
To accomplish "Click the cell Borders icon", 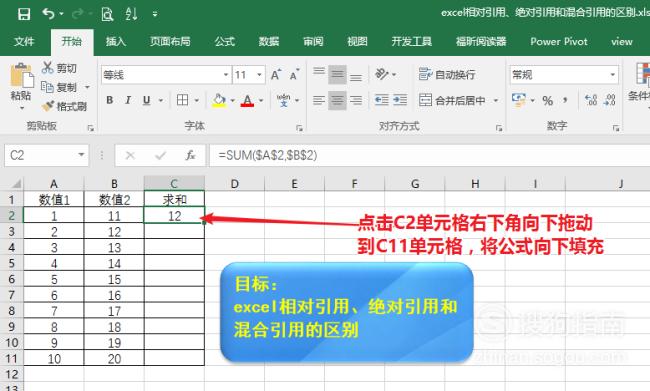I will click(x=182, y=100).
